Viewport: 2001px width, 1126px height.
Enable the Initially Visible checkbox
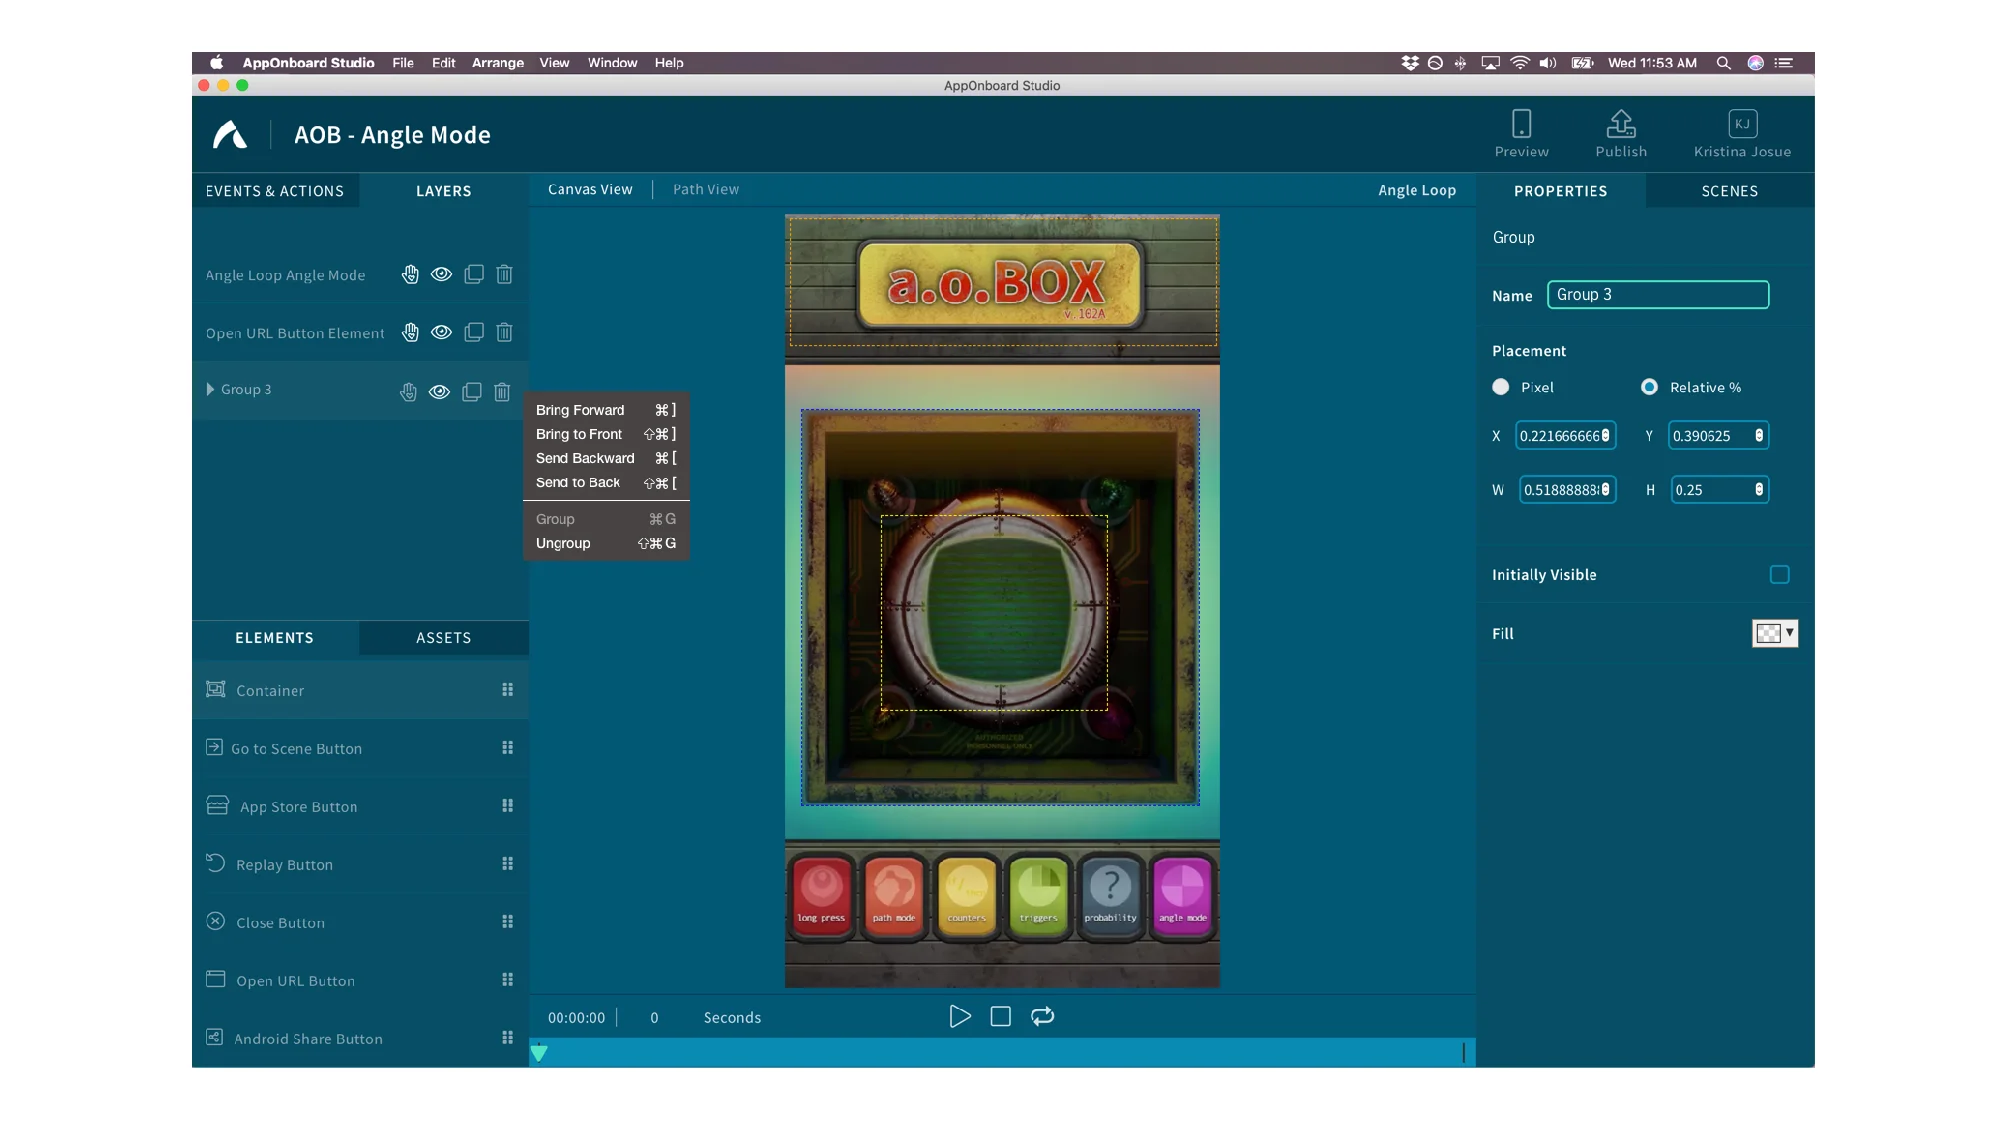[x=1779, y=575]
